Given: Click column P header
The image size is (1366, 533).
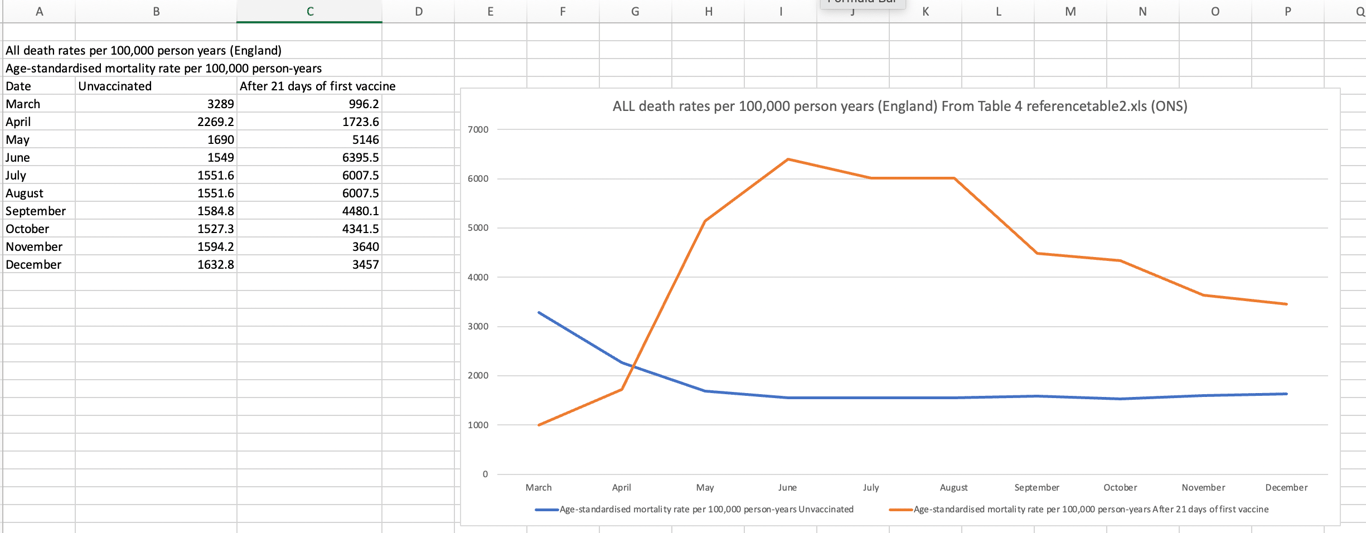Looking at the screenshot, I should click(x=1288, y=11).
